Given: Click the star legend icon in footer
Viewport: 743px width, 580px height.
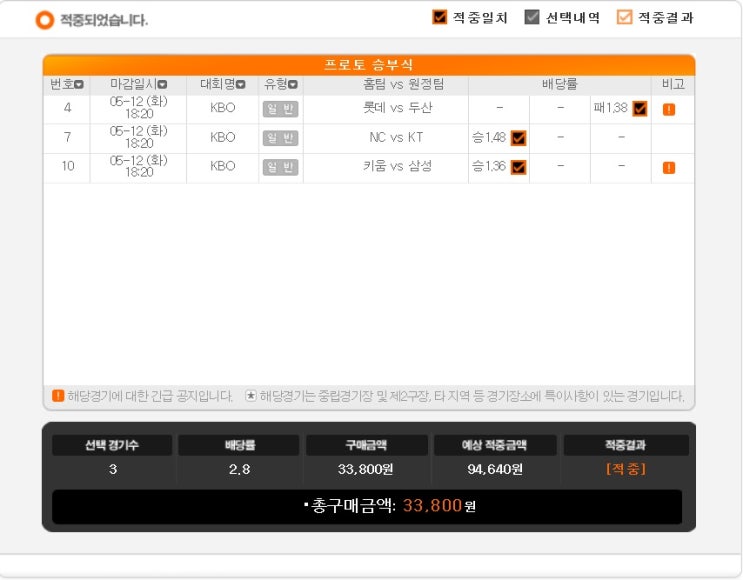Looking at the screenshot, I should pyautogui.click(x=251, y=395).
